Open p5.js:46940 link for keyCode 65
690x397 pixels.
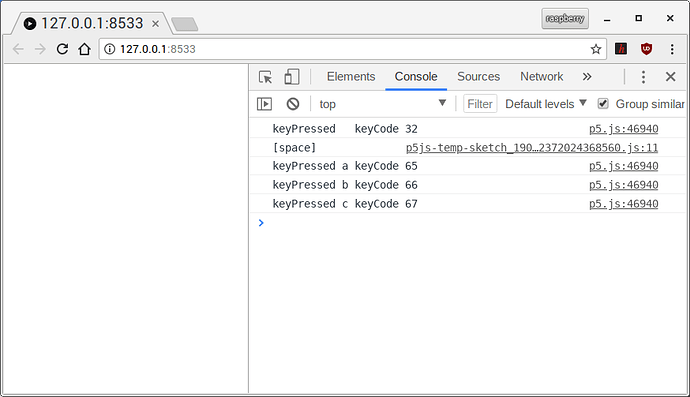pyautogui.click(x=624, y=166)
